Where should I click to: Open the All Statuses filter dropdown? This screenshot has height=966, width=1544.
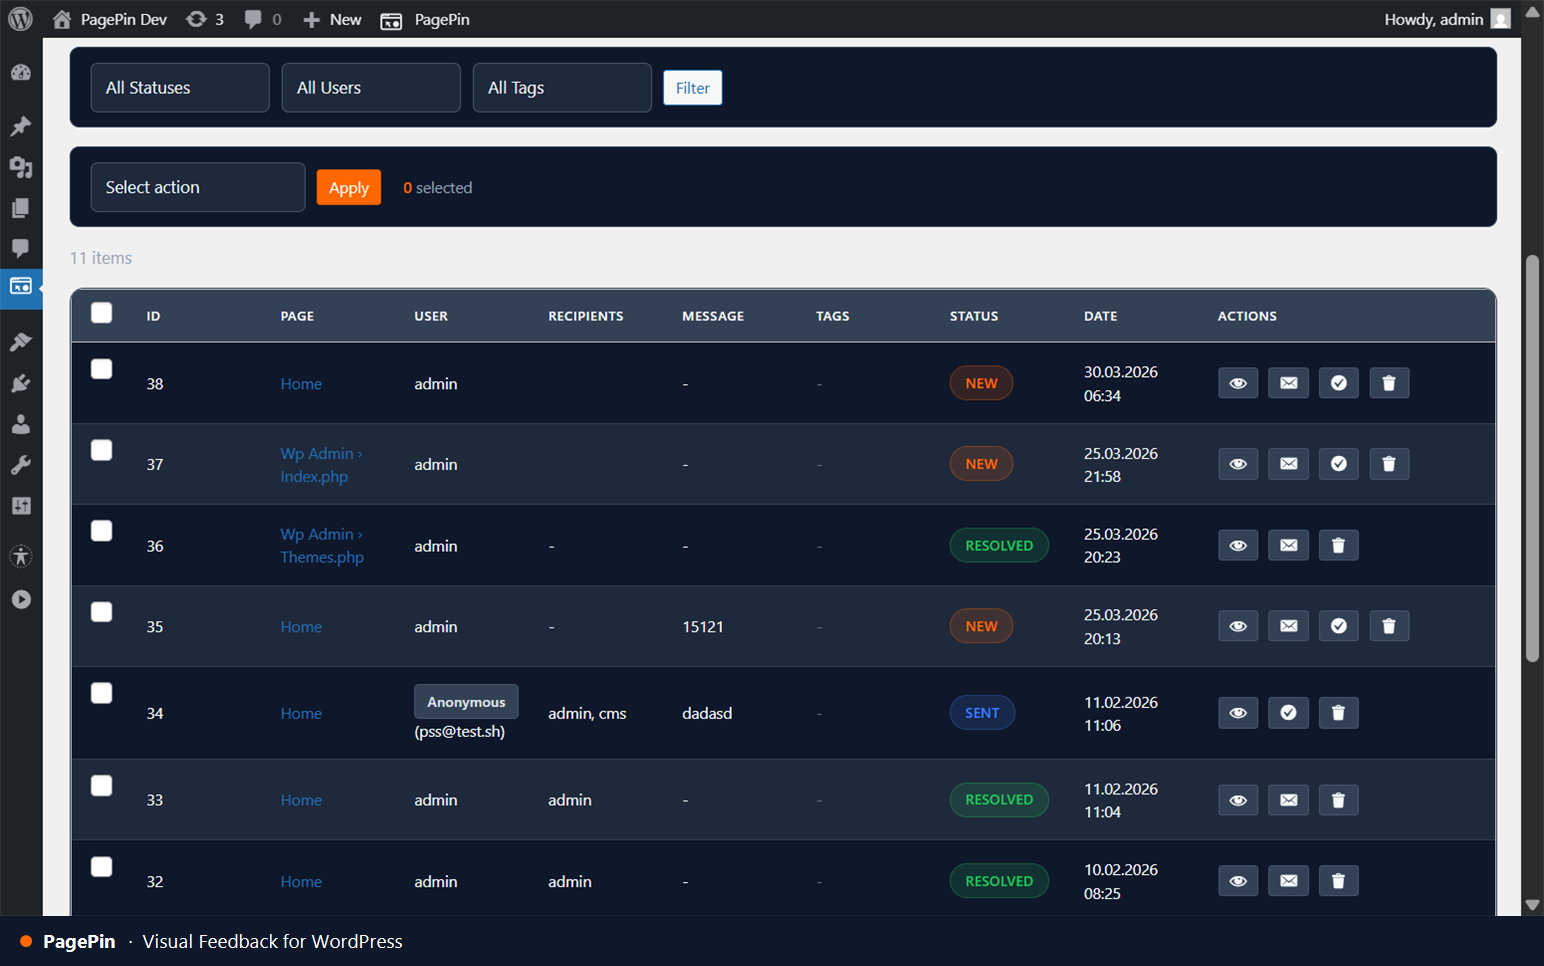(x=179, y=87)
